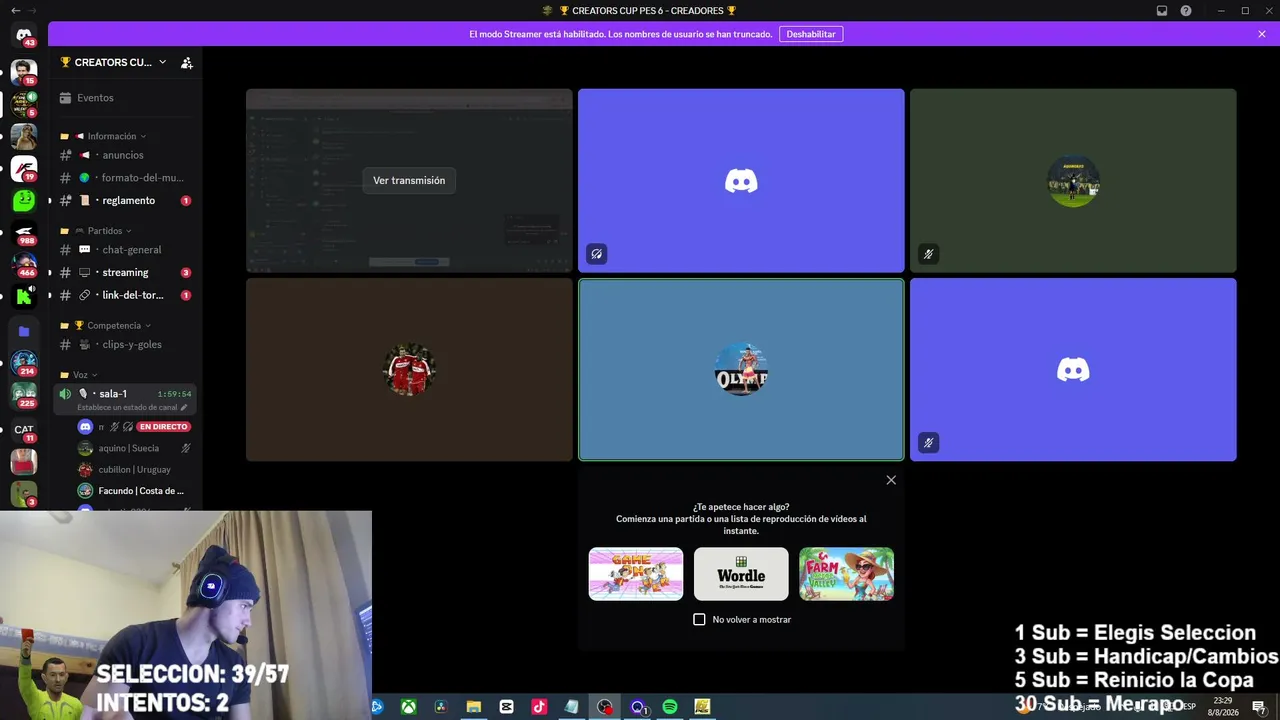Screen dimensions: 1280x720
Task: Open Xbox app in the taskbar
Action: point(409,707)
